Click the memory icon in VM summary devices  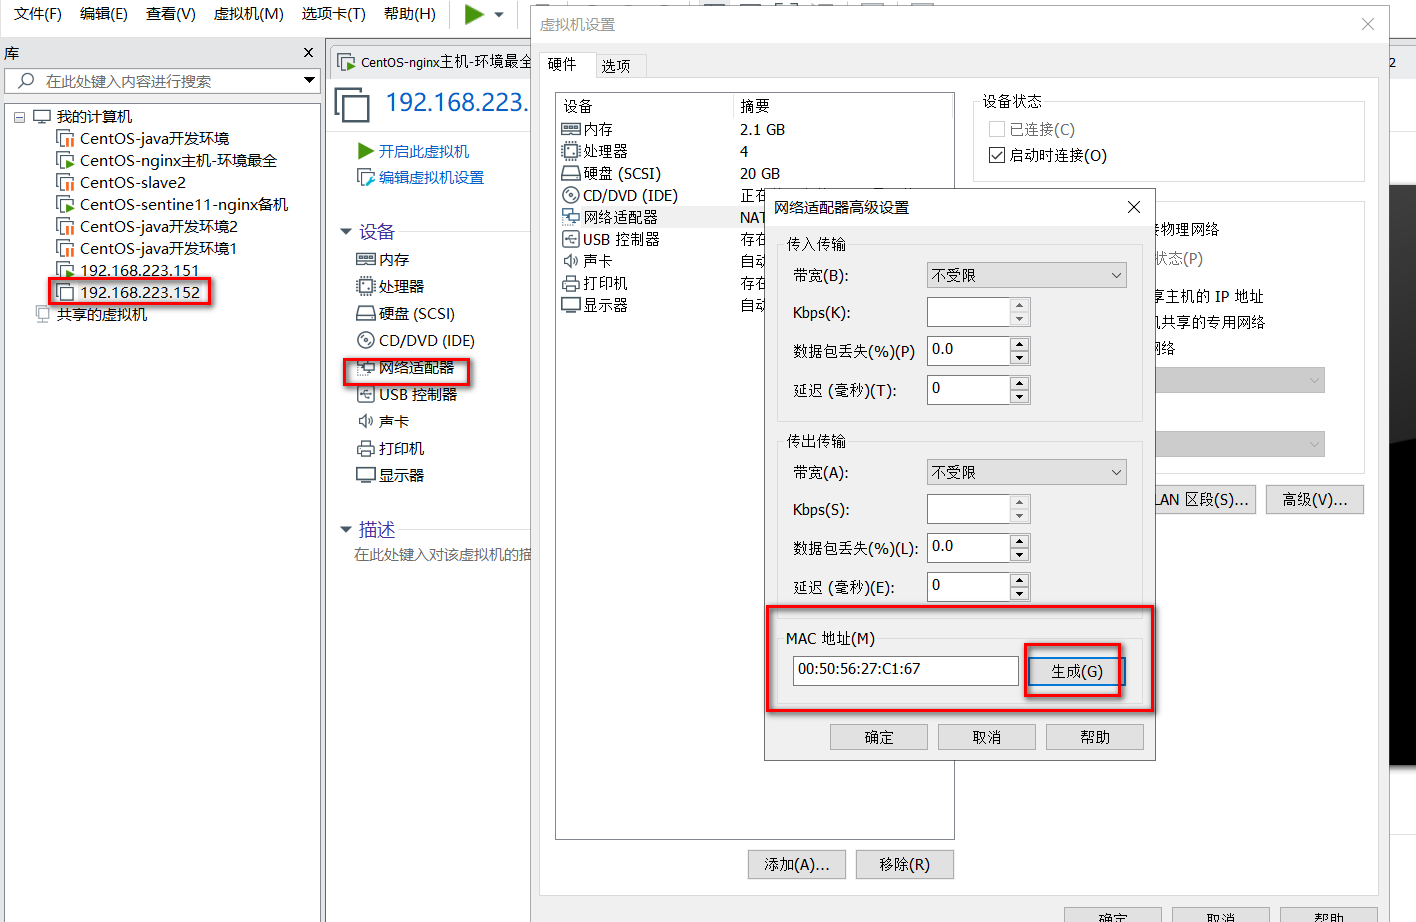point(366,259)
